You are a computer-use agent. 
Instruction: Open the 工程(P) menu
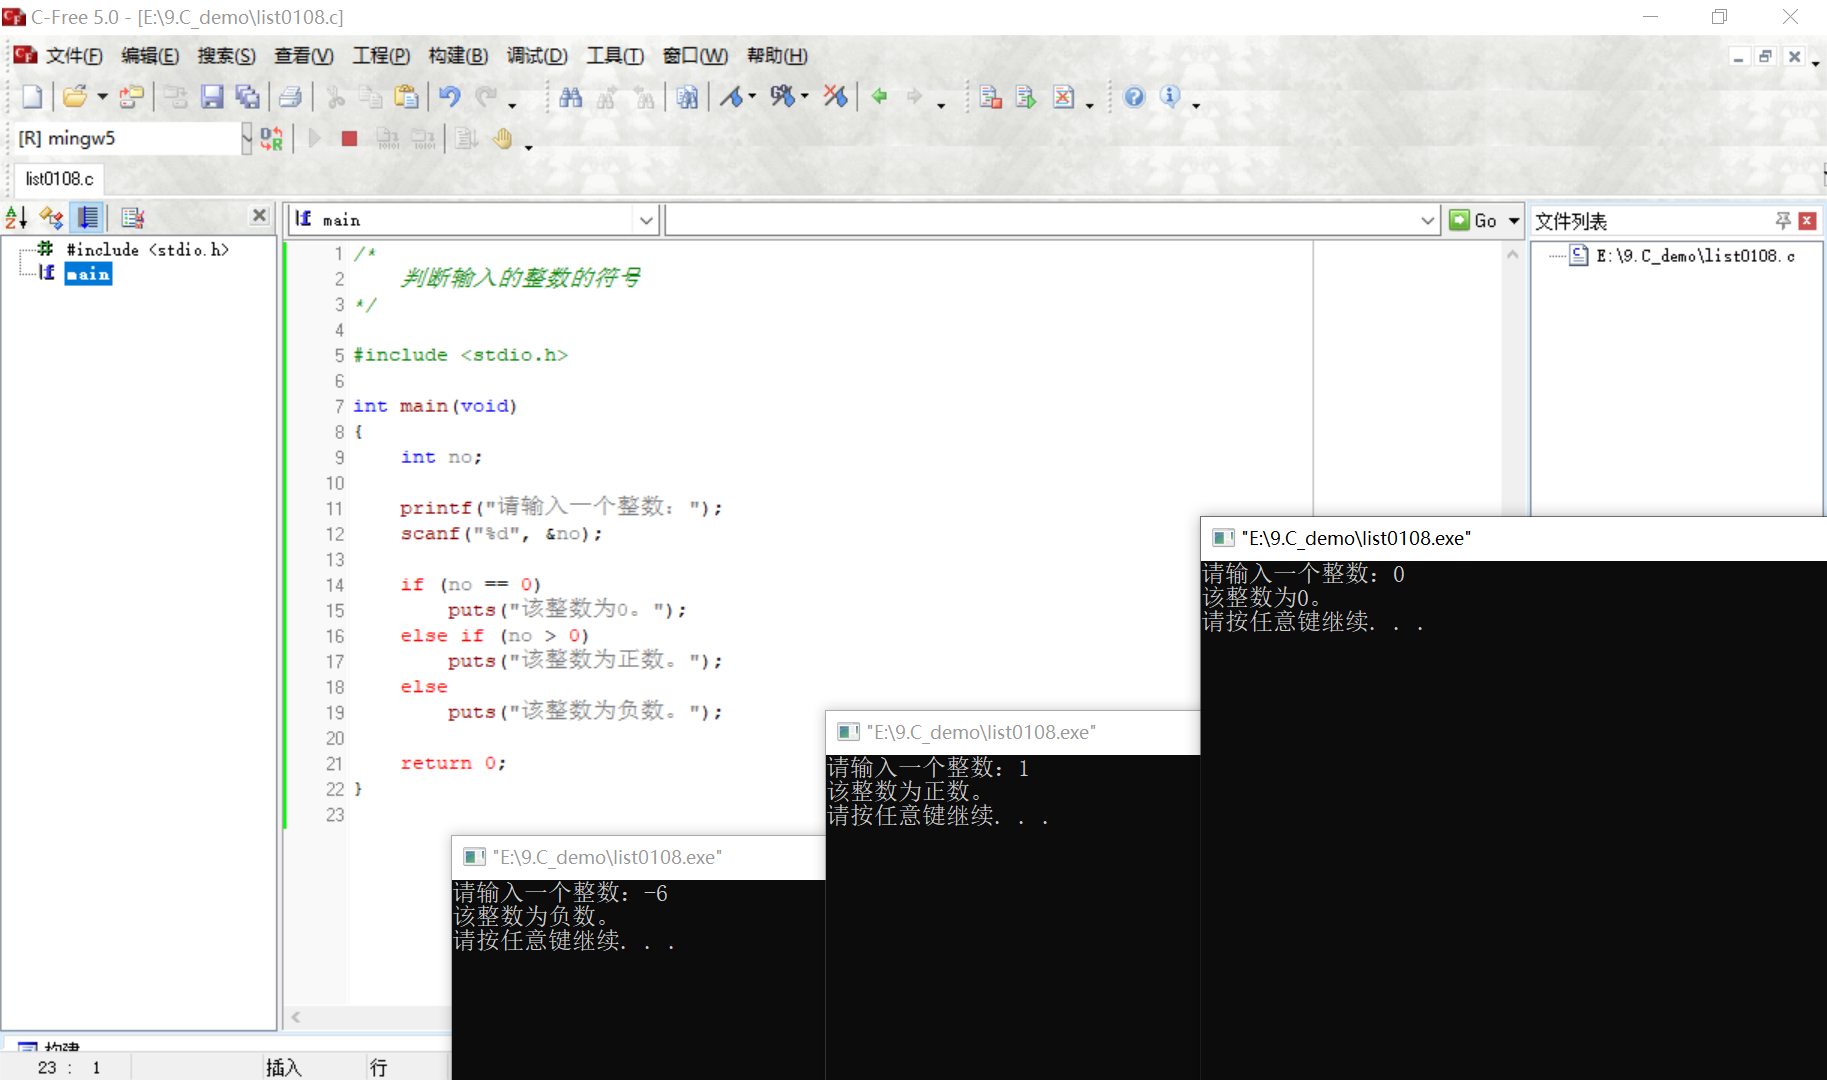381,56
